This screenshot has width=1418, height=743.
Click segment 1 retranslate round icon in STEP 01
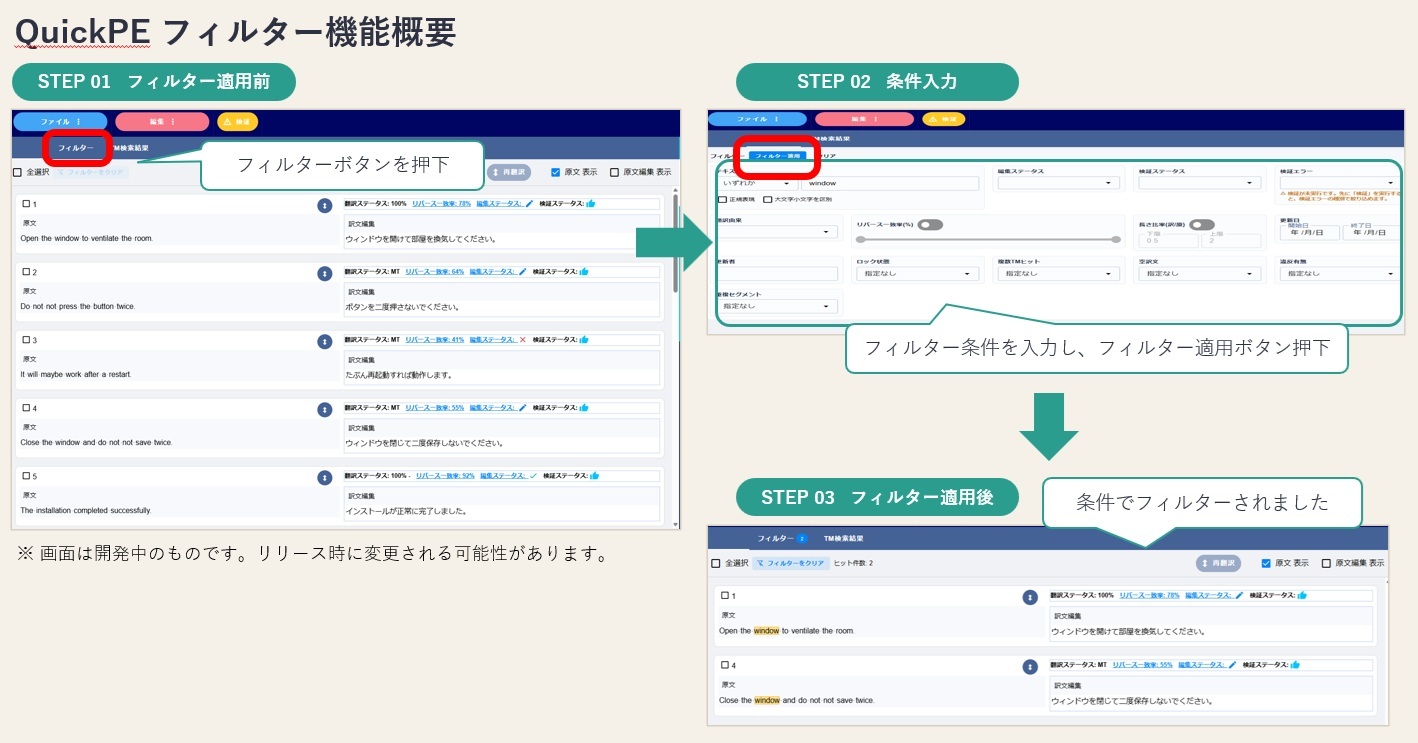tap(324, 206)
